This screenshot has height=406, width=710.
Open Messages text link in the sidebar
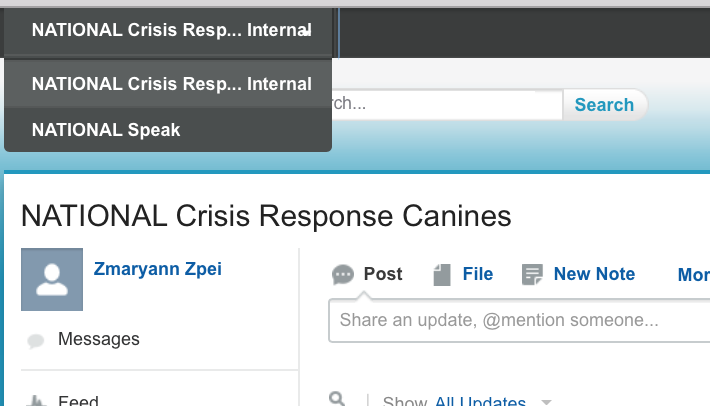coord(99,339)
